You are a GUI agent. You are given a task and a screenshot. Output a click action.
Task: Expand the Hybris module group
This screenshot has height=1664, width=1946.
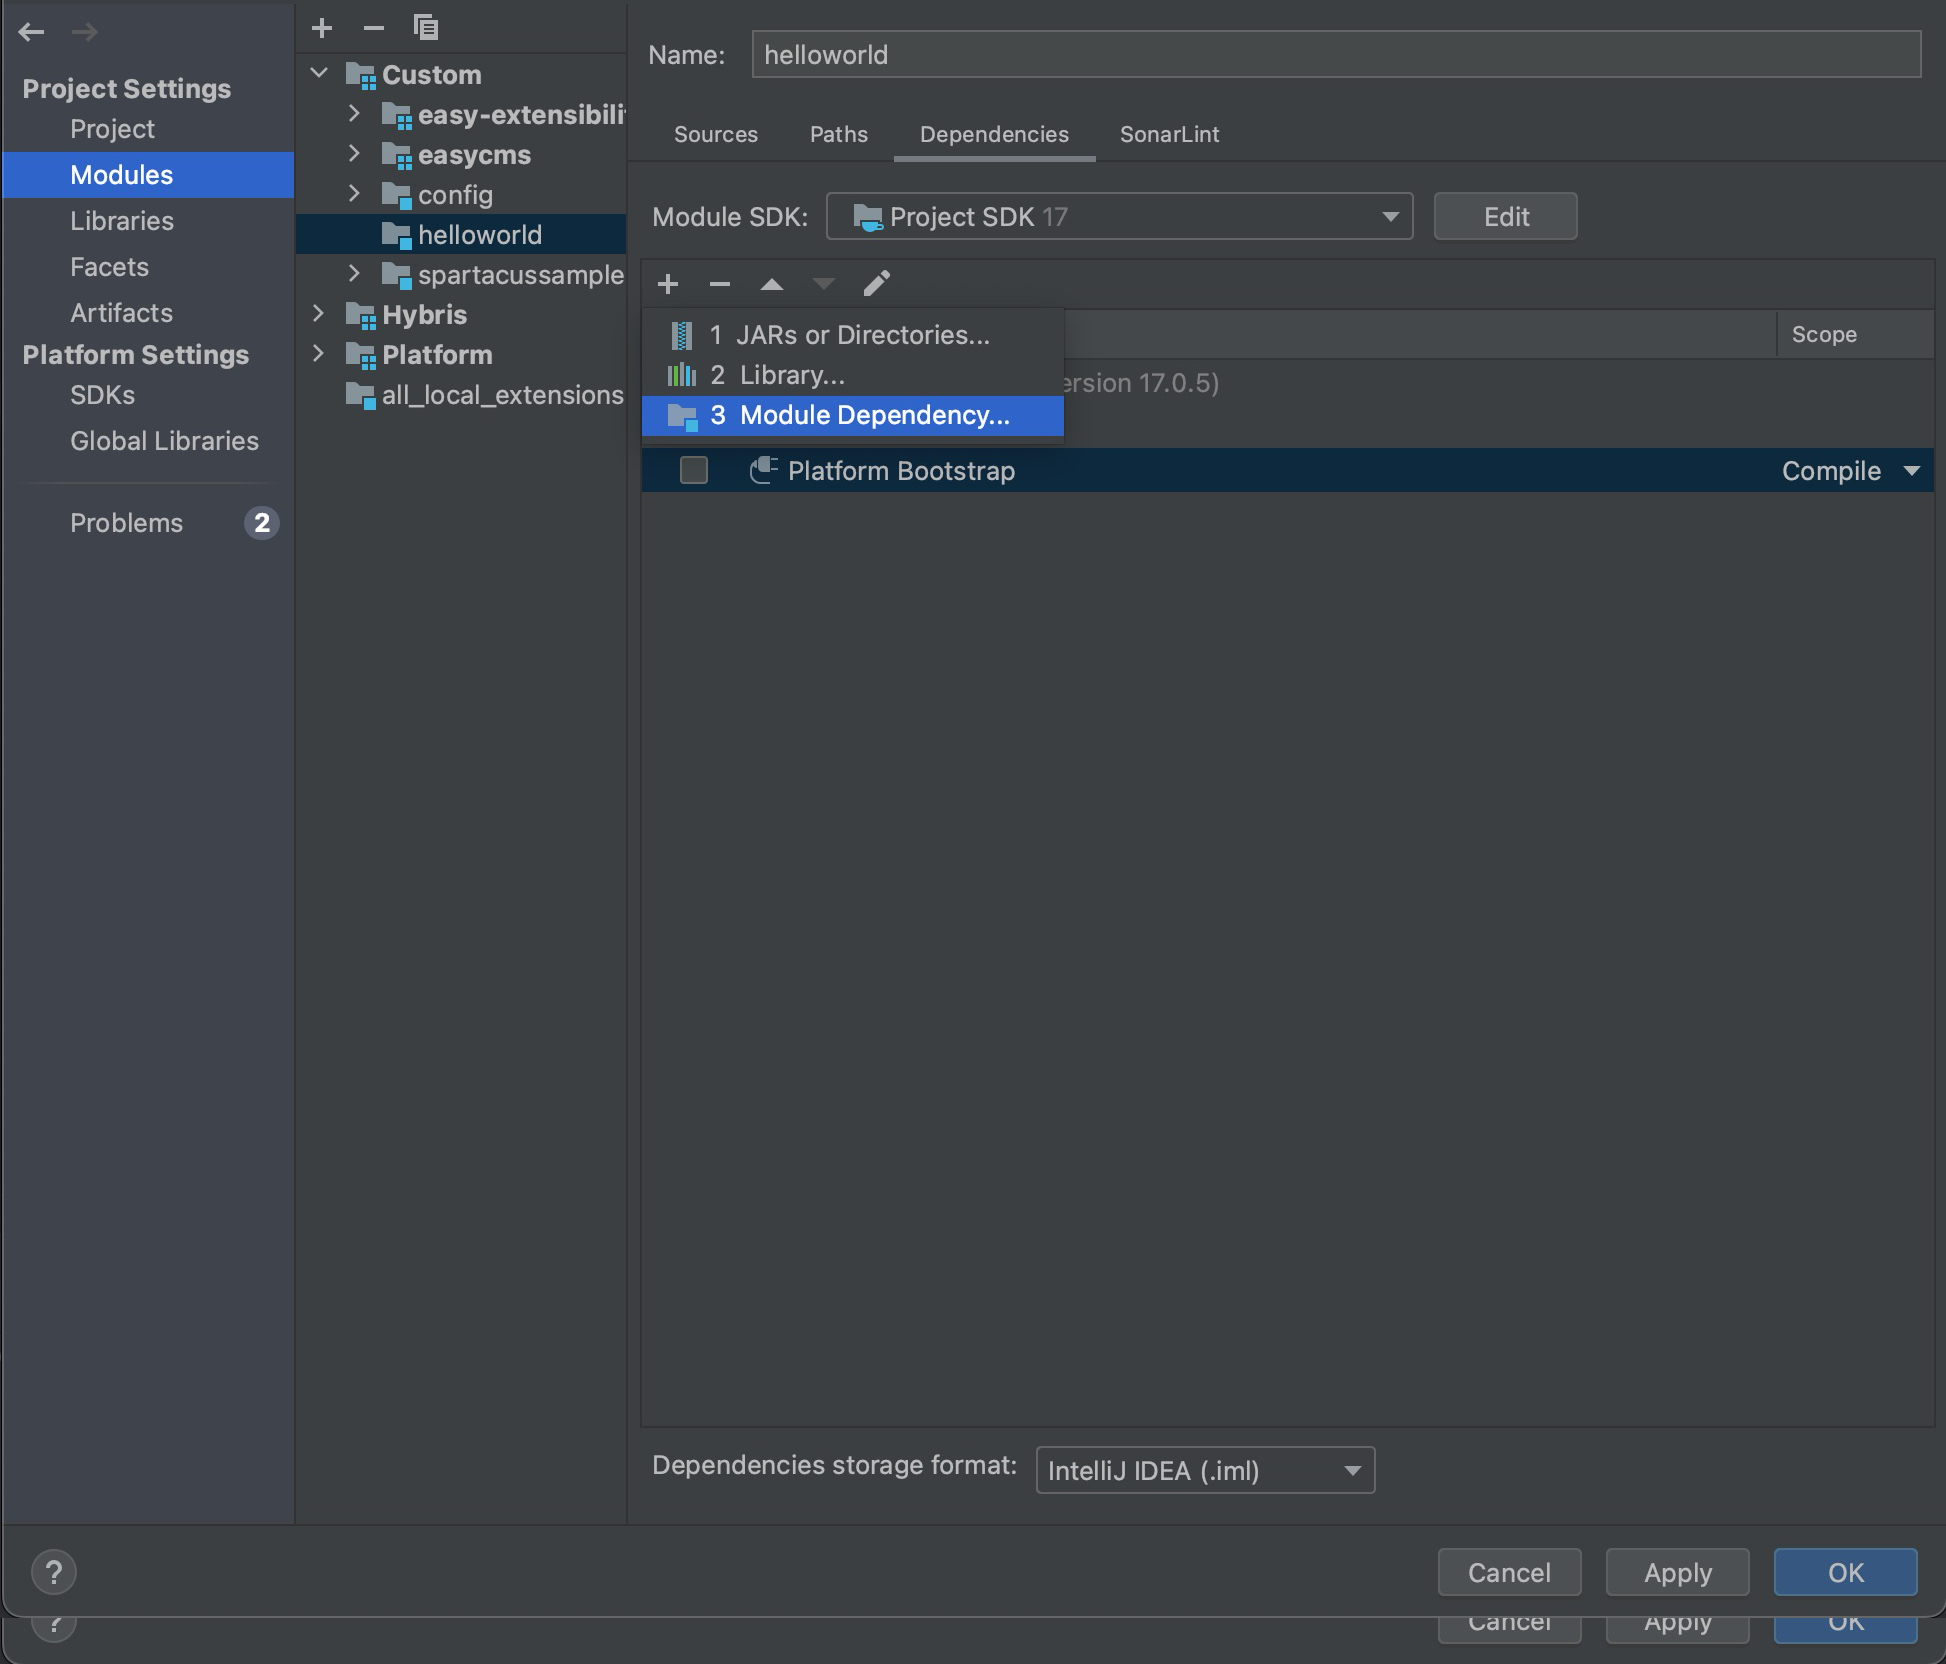pyautogui.click(x=319, y=314)
